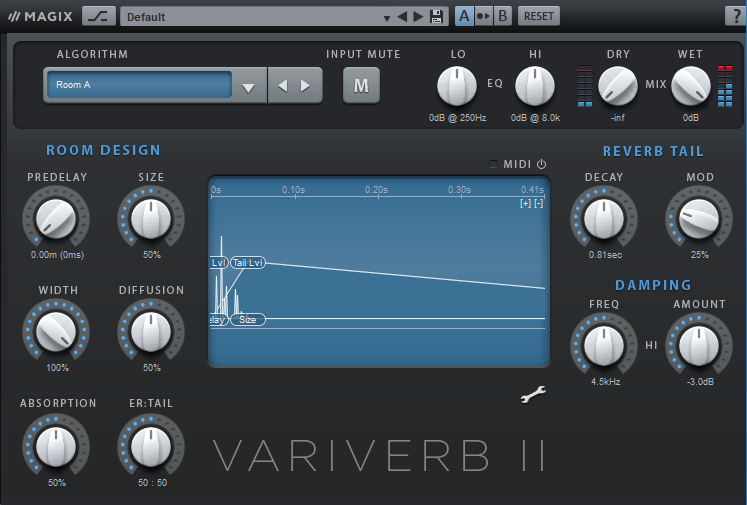Viewport: 747px width, 505px height.
Task: Click the LO EQ knob
Action: coord(457,86)
